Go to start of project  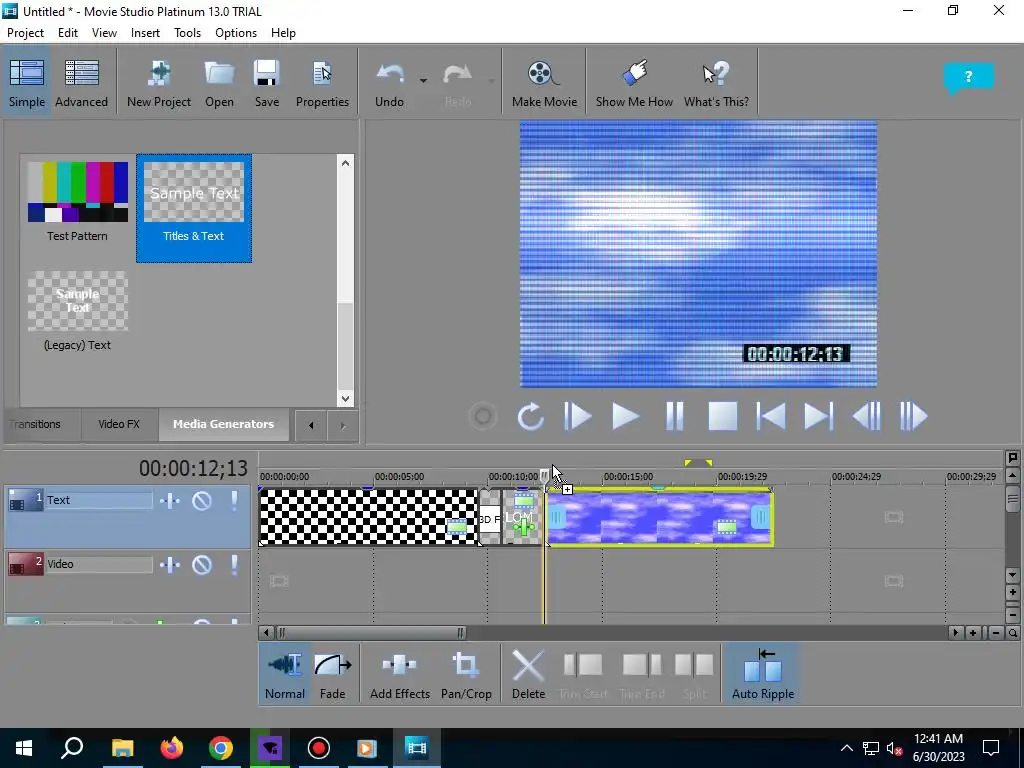tap(771, 416)
